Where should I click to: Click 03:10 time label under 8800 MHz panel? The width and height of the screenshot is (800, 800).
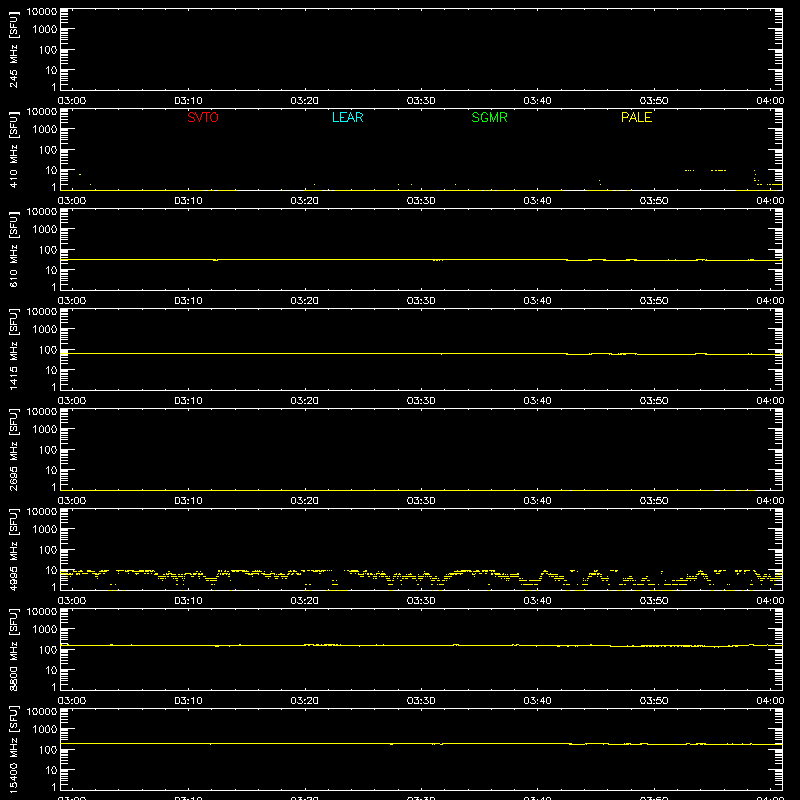point(188,701)
